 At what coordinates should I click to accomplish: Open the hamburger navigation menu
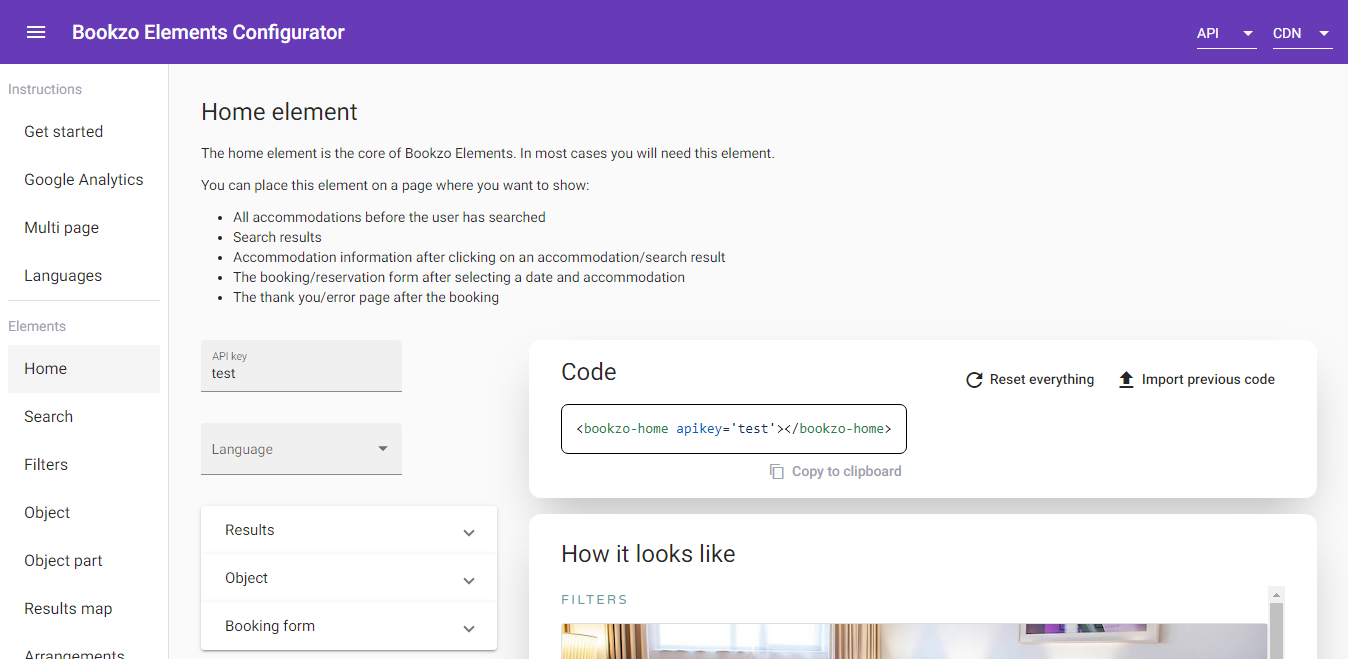coord(36,32)
